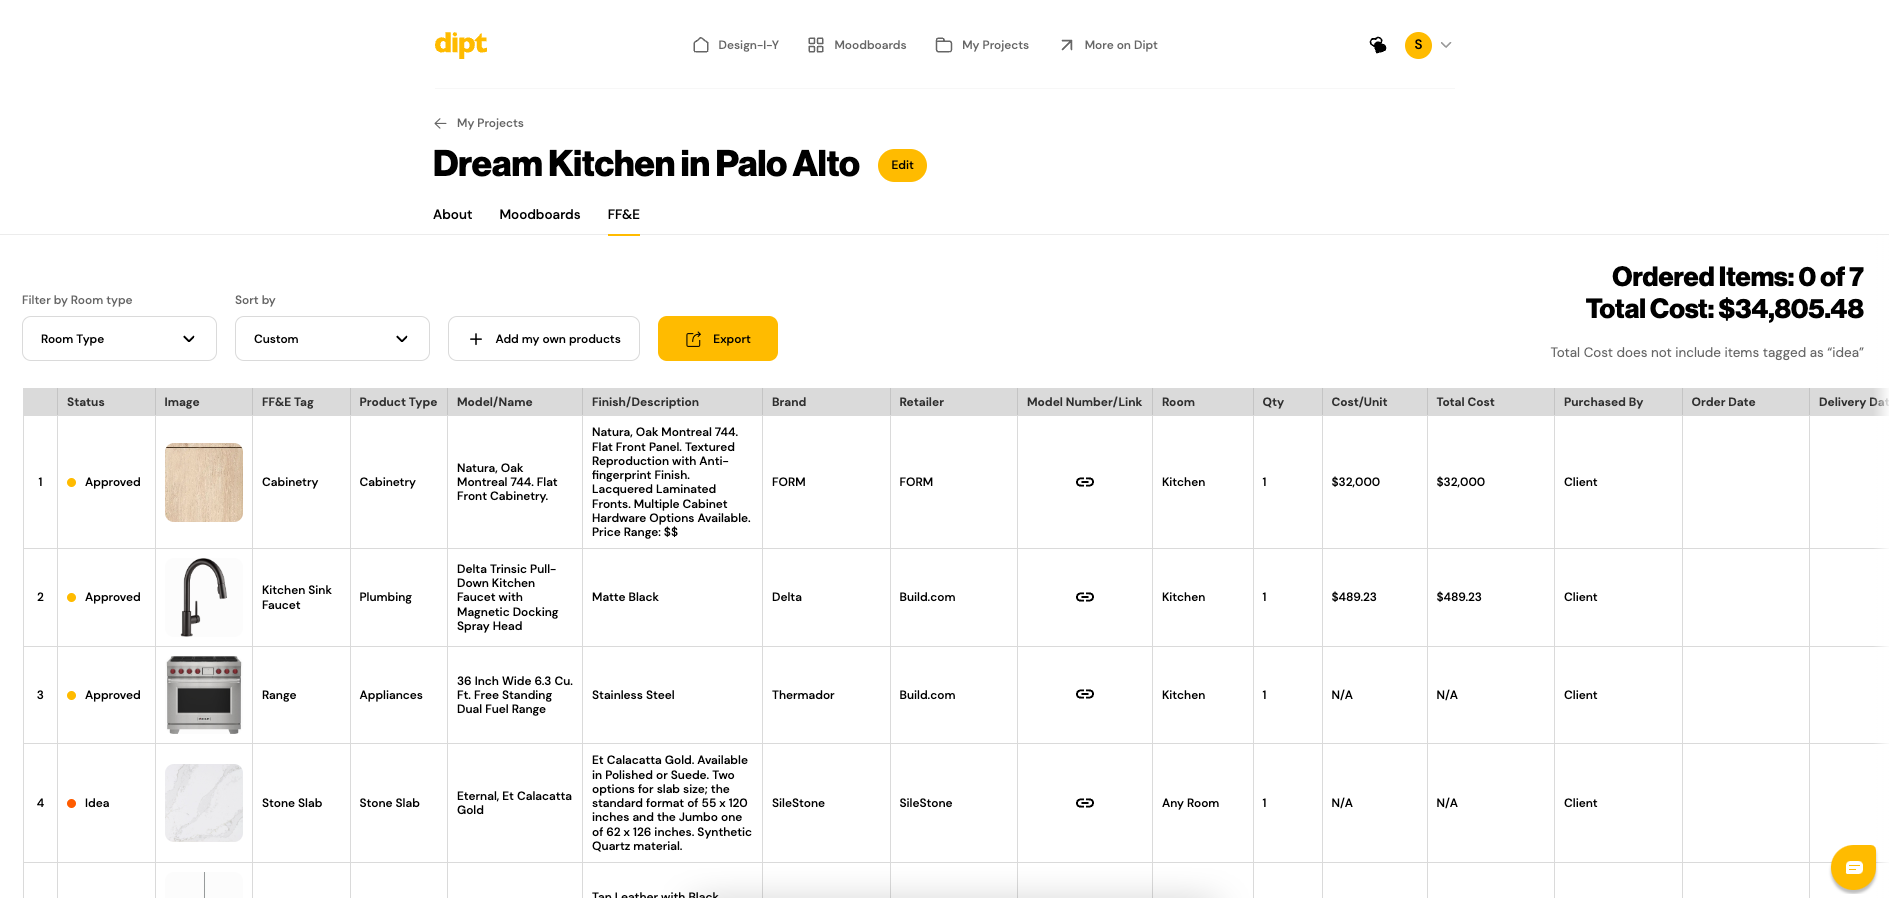The image size is (1889, 898).
Task: Click the dipt logo
Action: tap(461, 44)
